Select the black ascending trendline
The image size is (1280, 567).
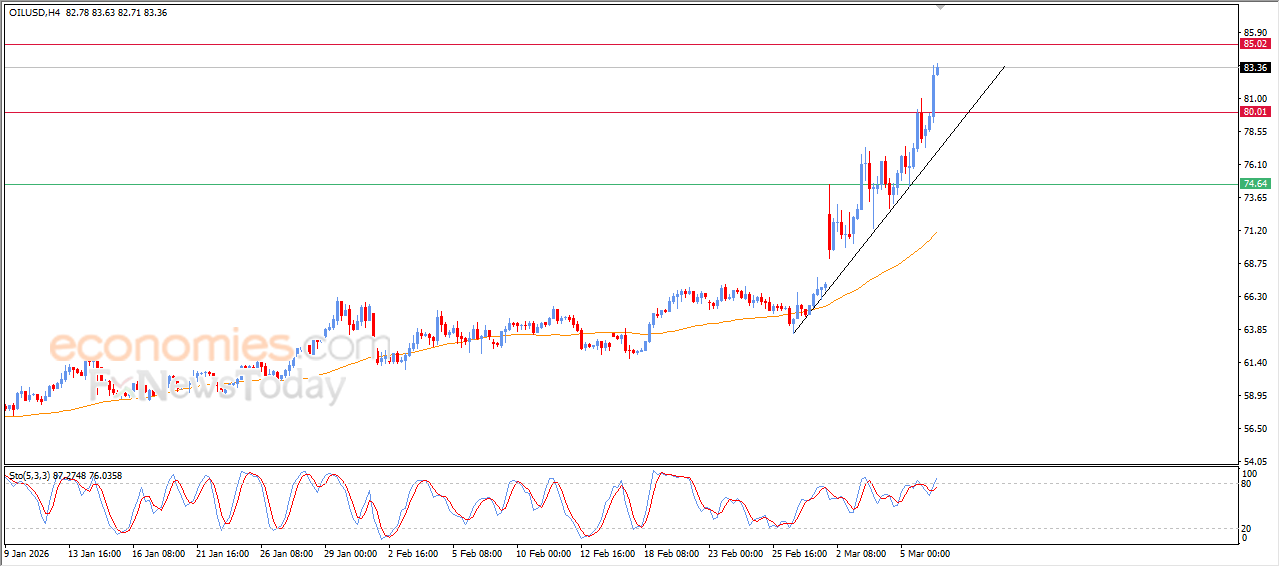[x=899, y=198]
